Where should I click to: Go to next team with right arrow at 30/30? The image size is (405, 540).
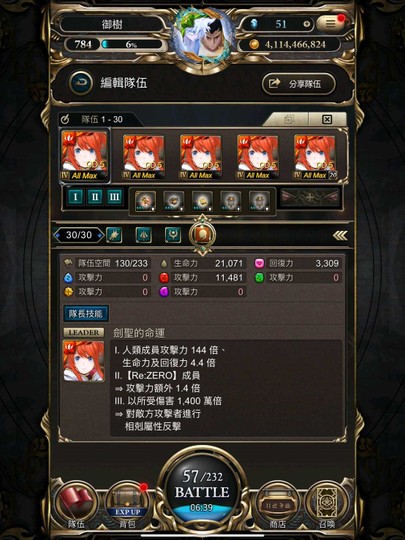coord(100,235)
